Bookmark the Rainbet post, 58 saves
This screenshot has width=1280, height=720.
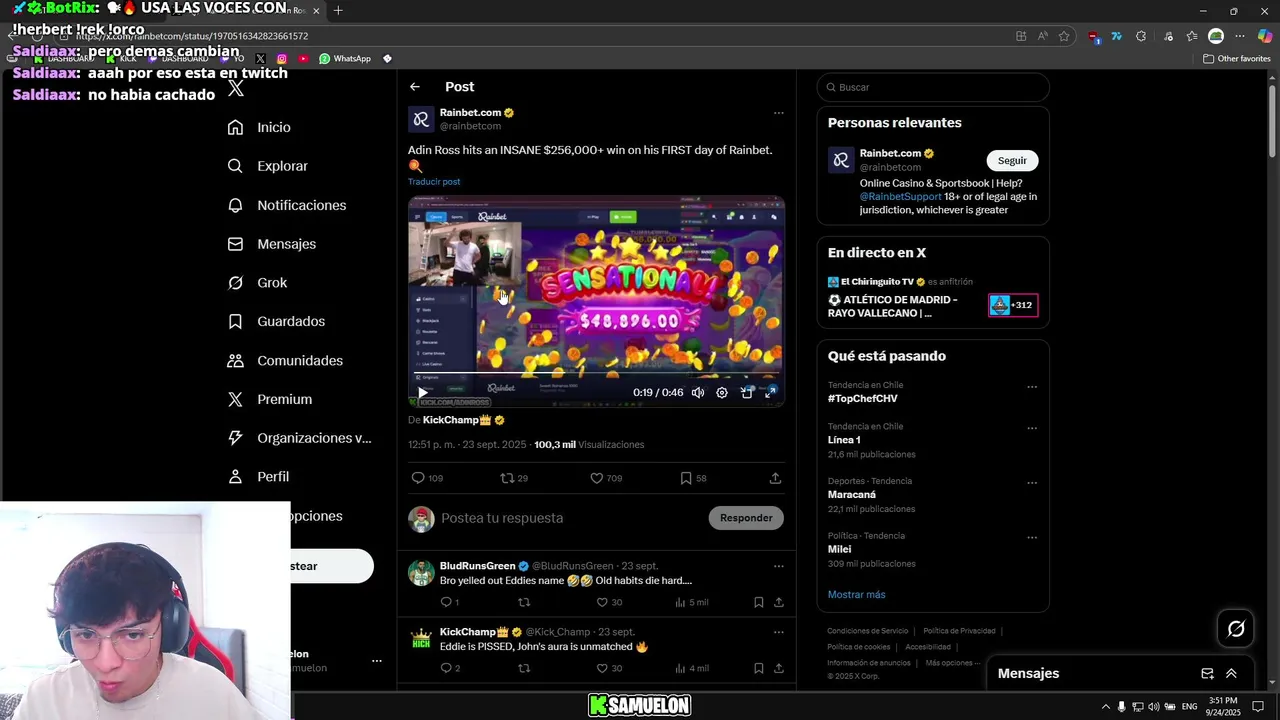tap(693, 478)
